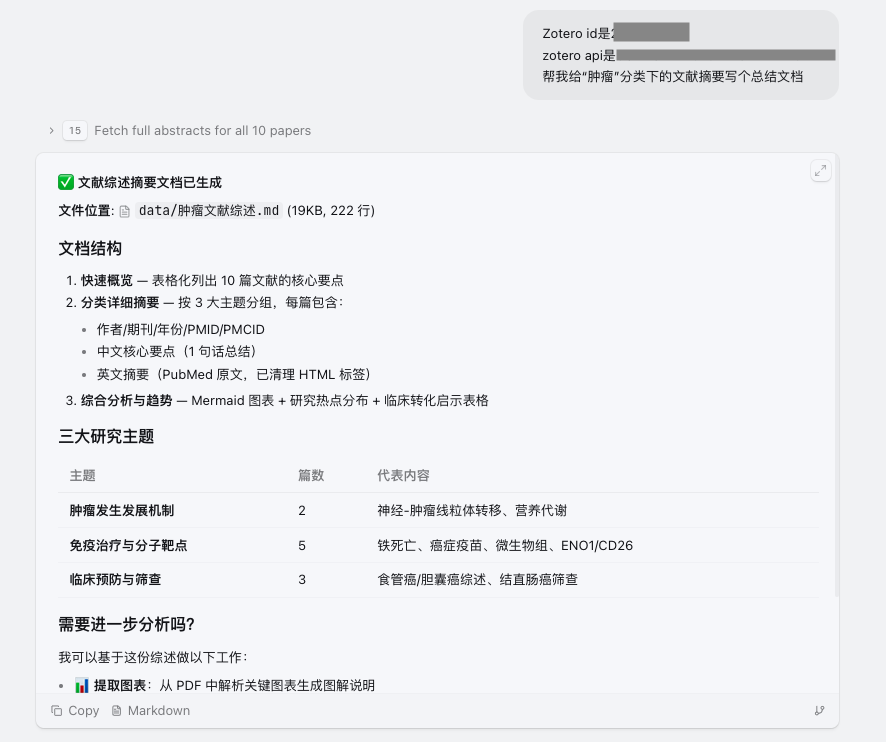
Task: Click count '2' in 肿瘤发生发展机制 row
Action: coord(302,510)
